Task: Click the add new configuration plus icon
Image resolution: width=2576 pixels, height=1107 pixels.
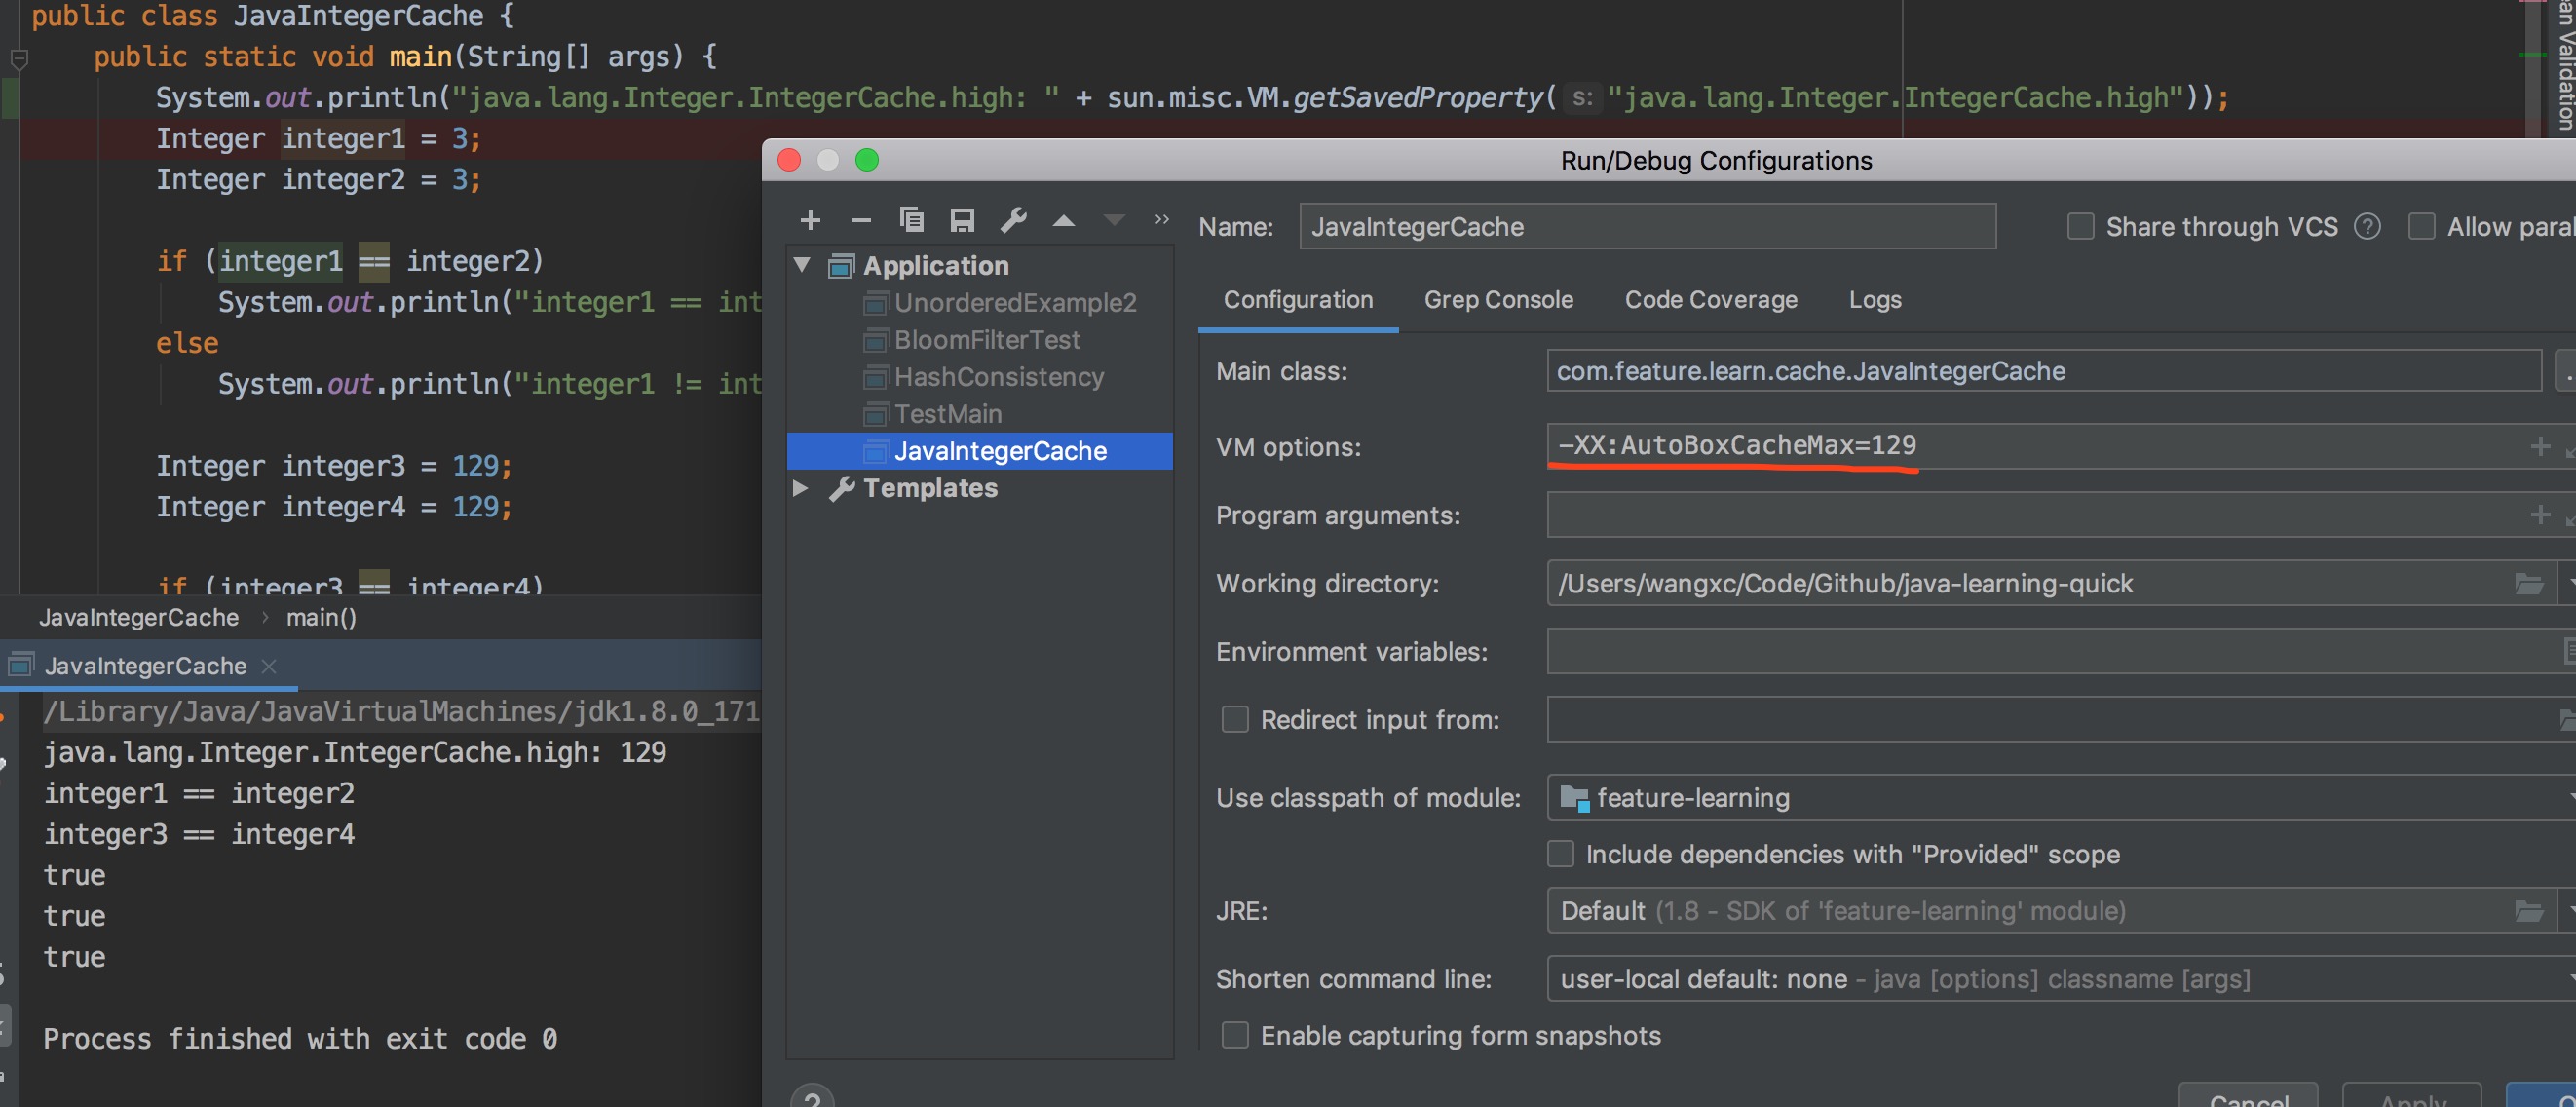Action: point(810,220)
